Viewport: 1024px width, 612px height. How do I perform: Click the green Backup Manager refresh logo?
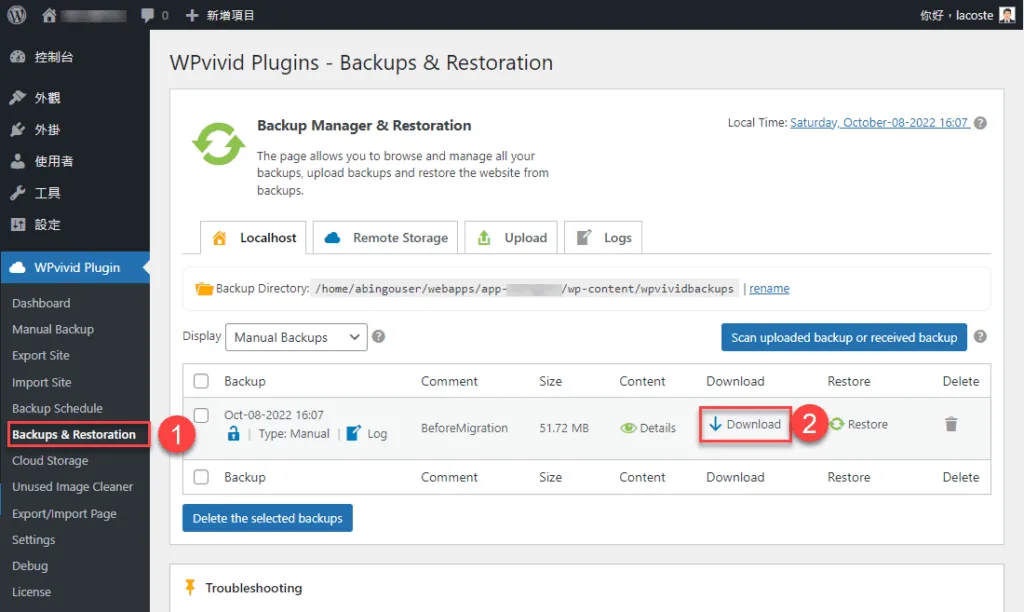pos(218,144)
